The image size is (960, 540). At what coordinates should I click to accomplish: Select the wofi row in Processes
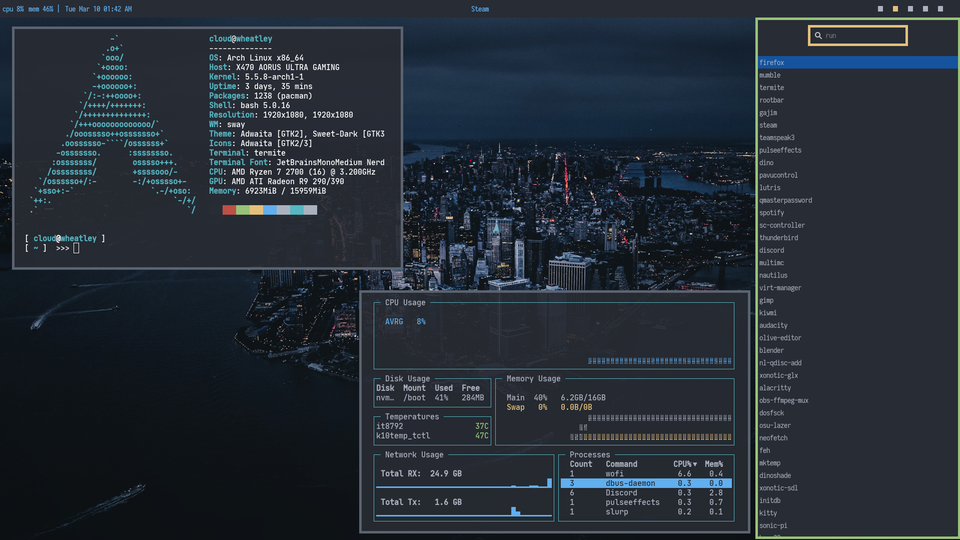point(646,474)
